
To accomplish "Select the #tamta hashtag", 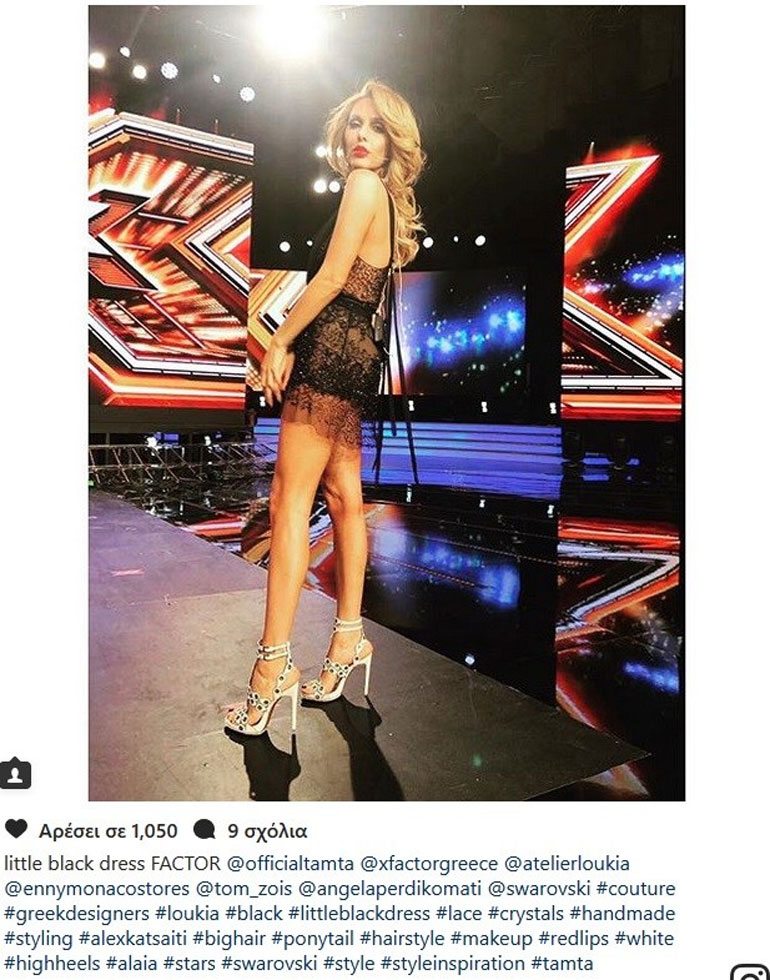I will (x=562, y=963).
